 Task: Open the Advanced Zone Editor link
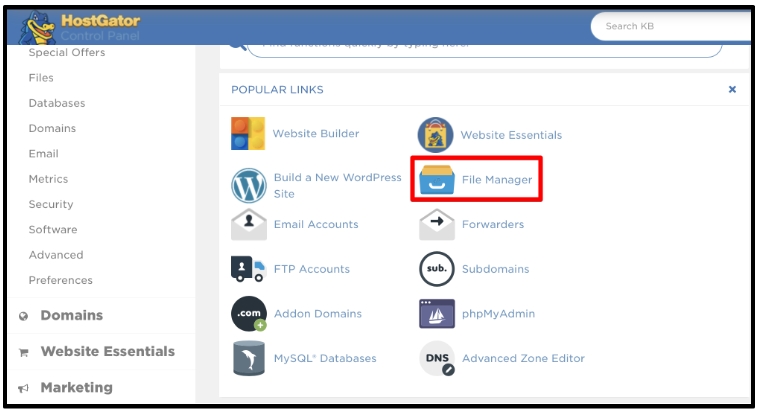[523, 358]
